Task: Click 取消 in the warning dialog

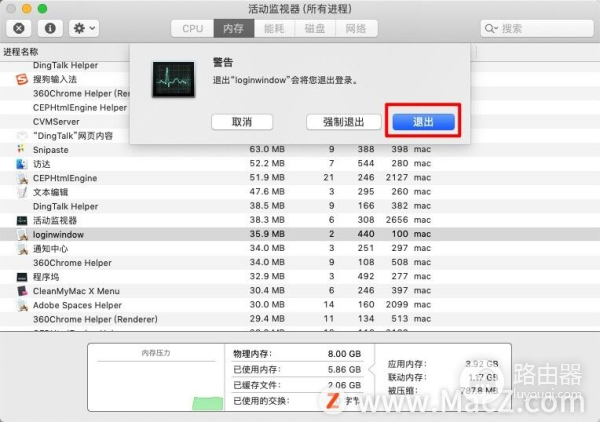Action: click(242, 122)
